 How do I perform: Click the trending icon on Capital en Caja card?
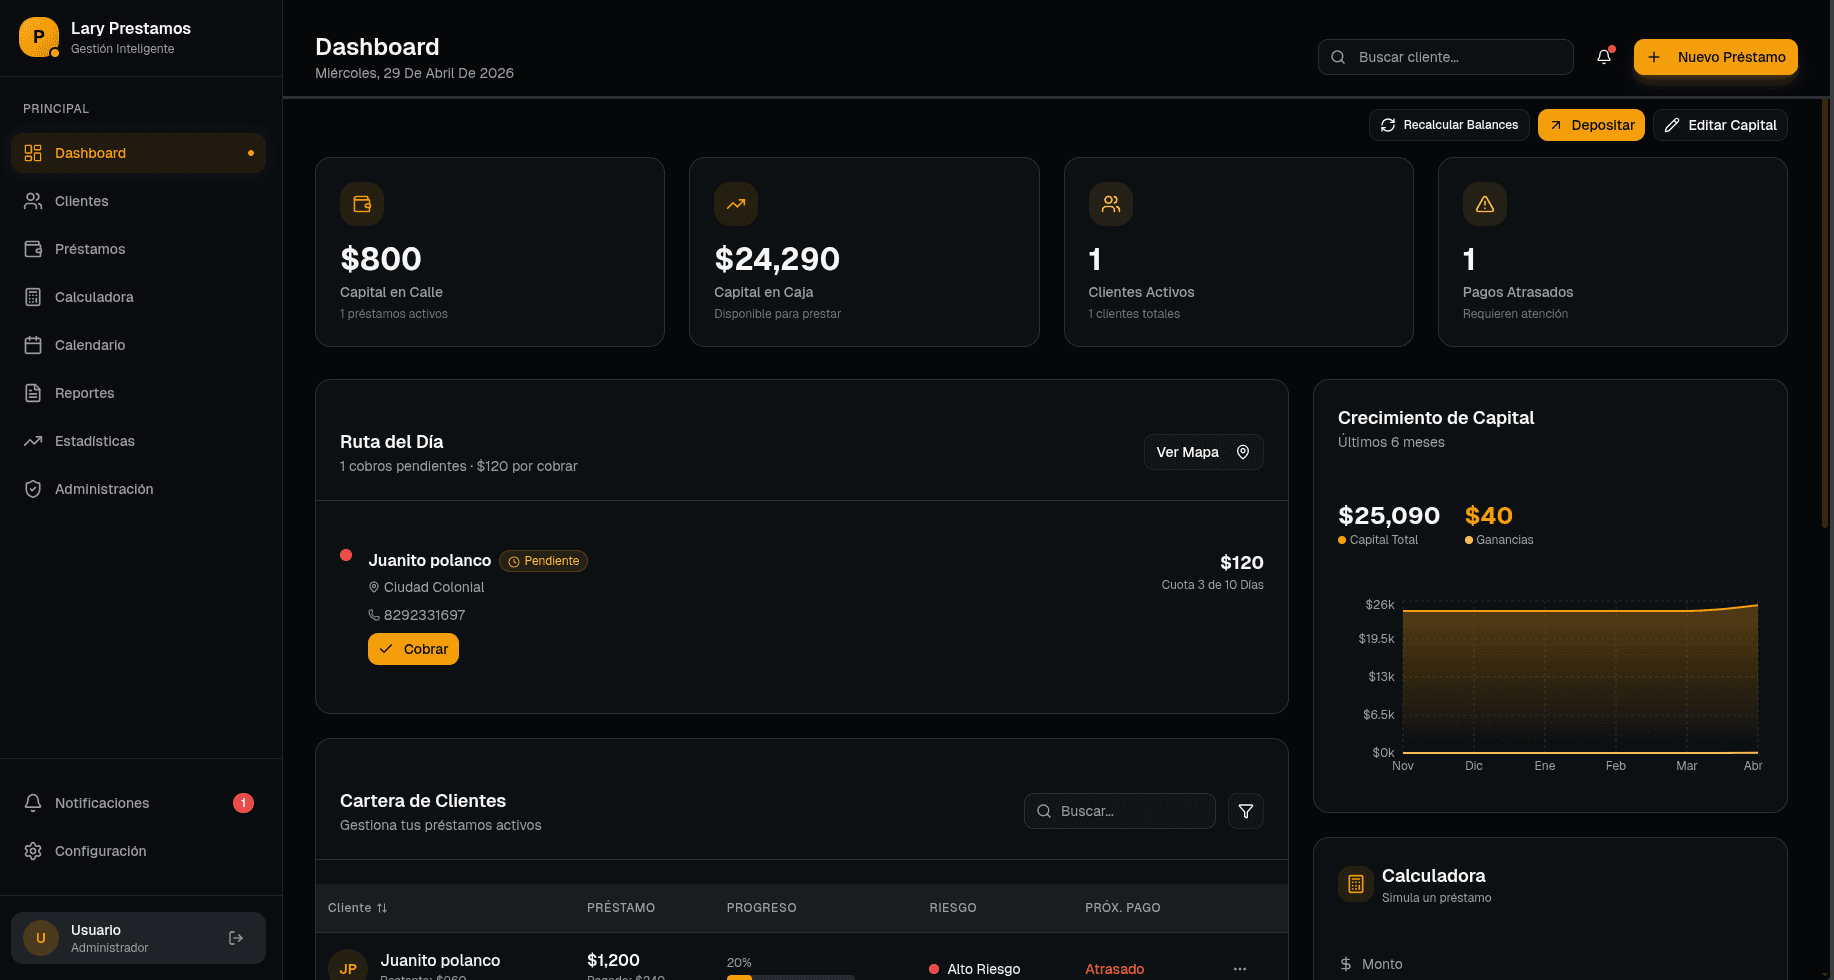point(736,204)
